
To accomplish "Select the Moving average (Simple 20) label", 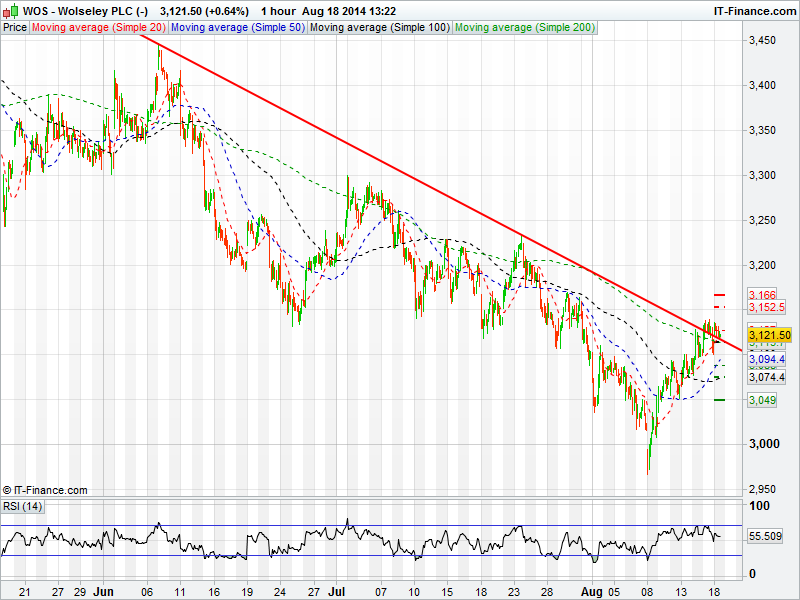I will tap(99, 28).
